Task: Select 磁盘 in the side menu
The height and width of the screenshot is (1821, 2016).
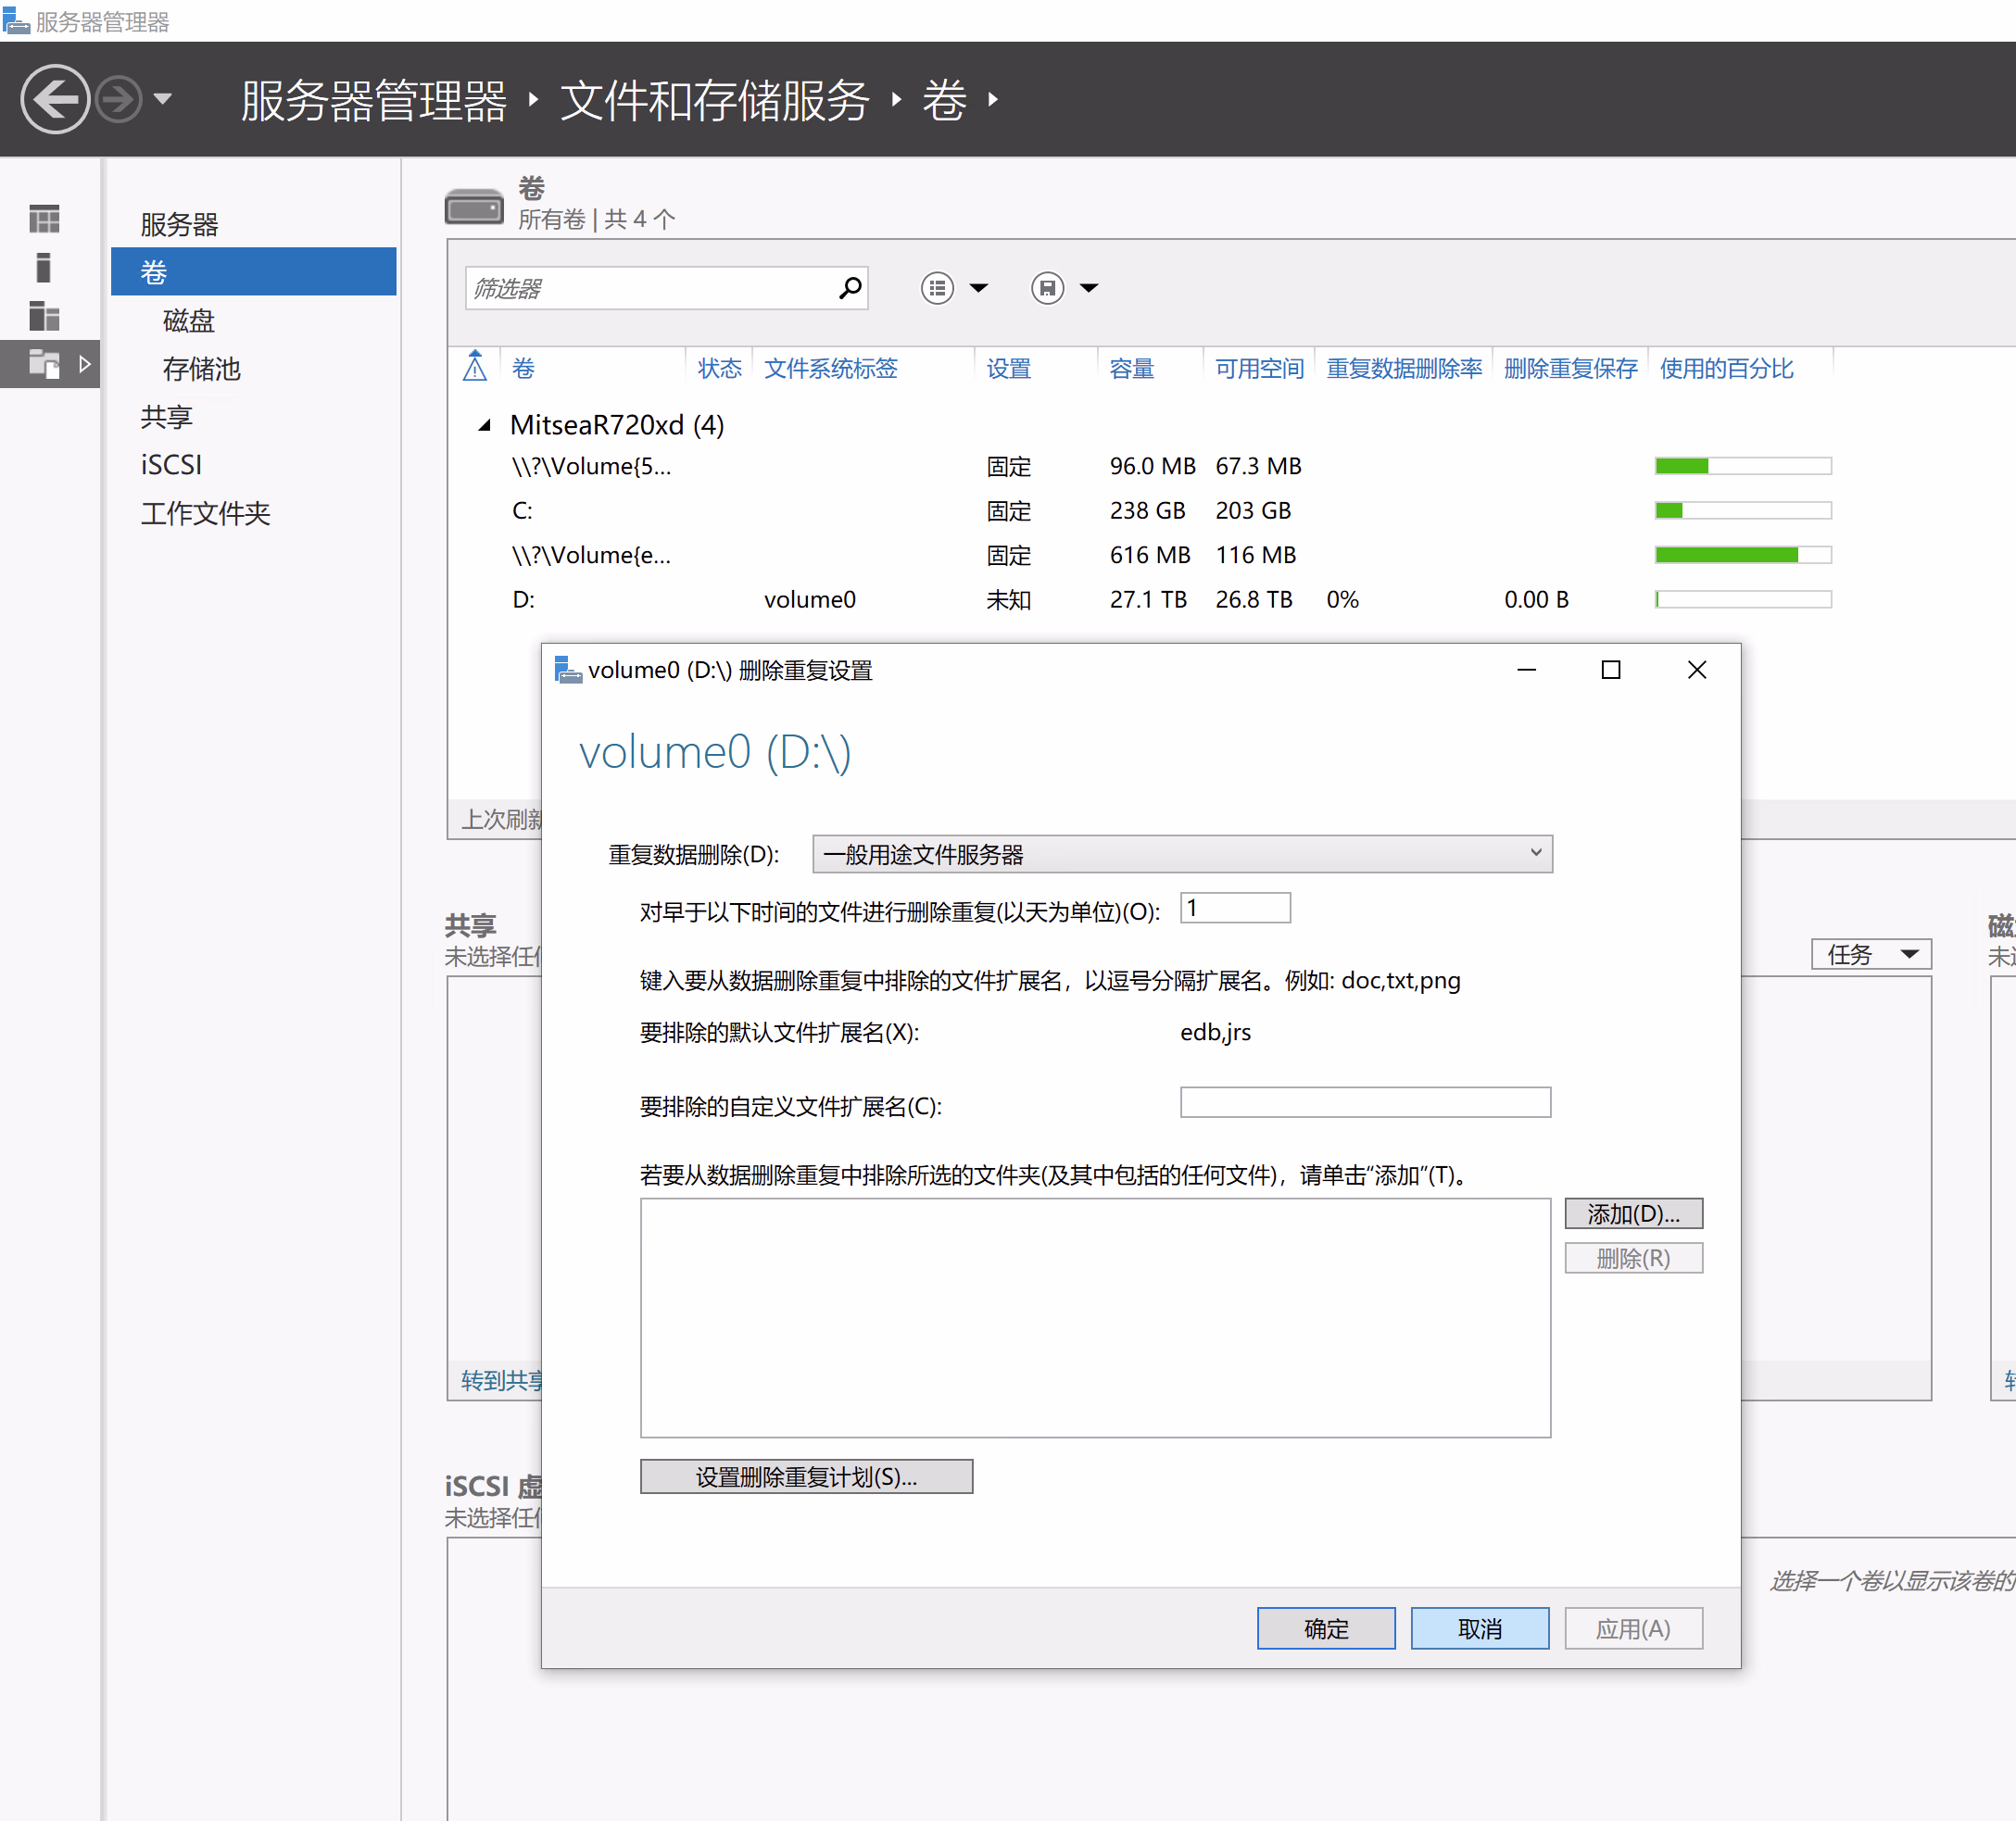Action: 189,321
